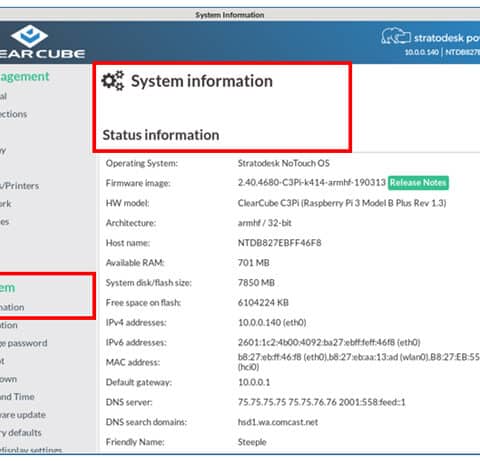This screenshot has height=461, width=480.
Task: Click the Available RAM label
Action: pyautogui.click(x=135, y=263)
